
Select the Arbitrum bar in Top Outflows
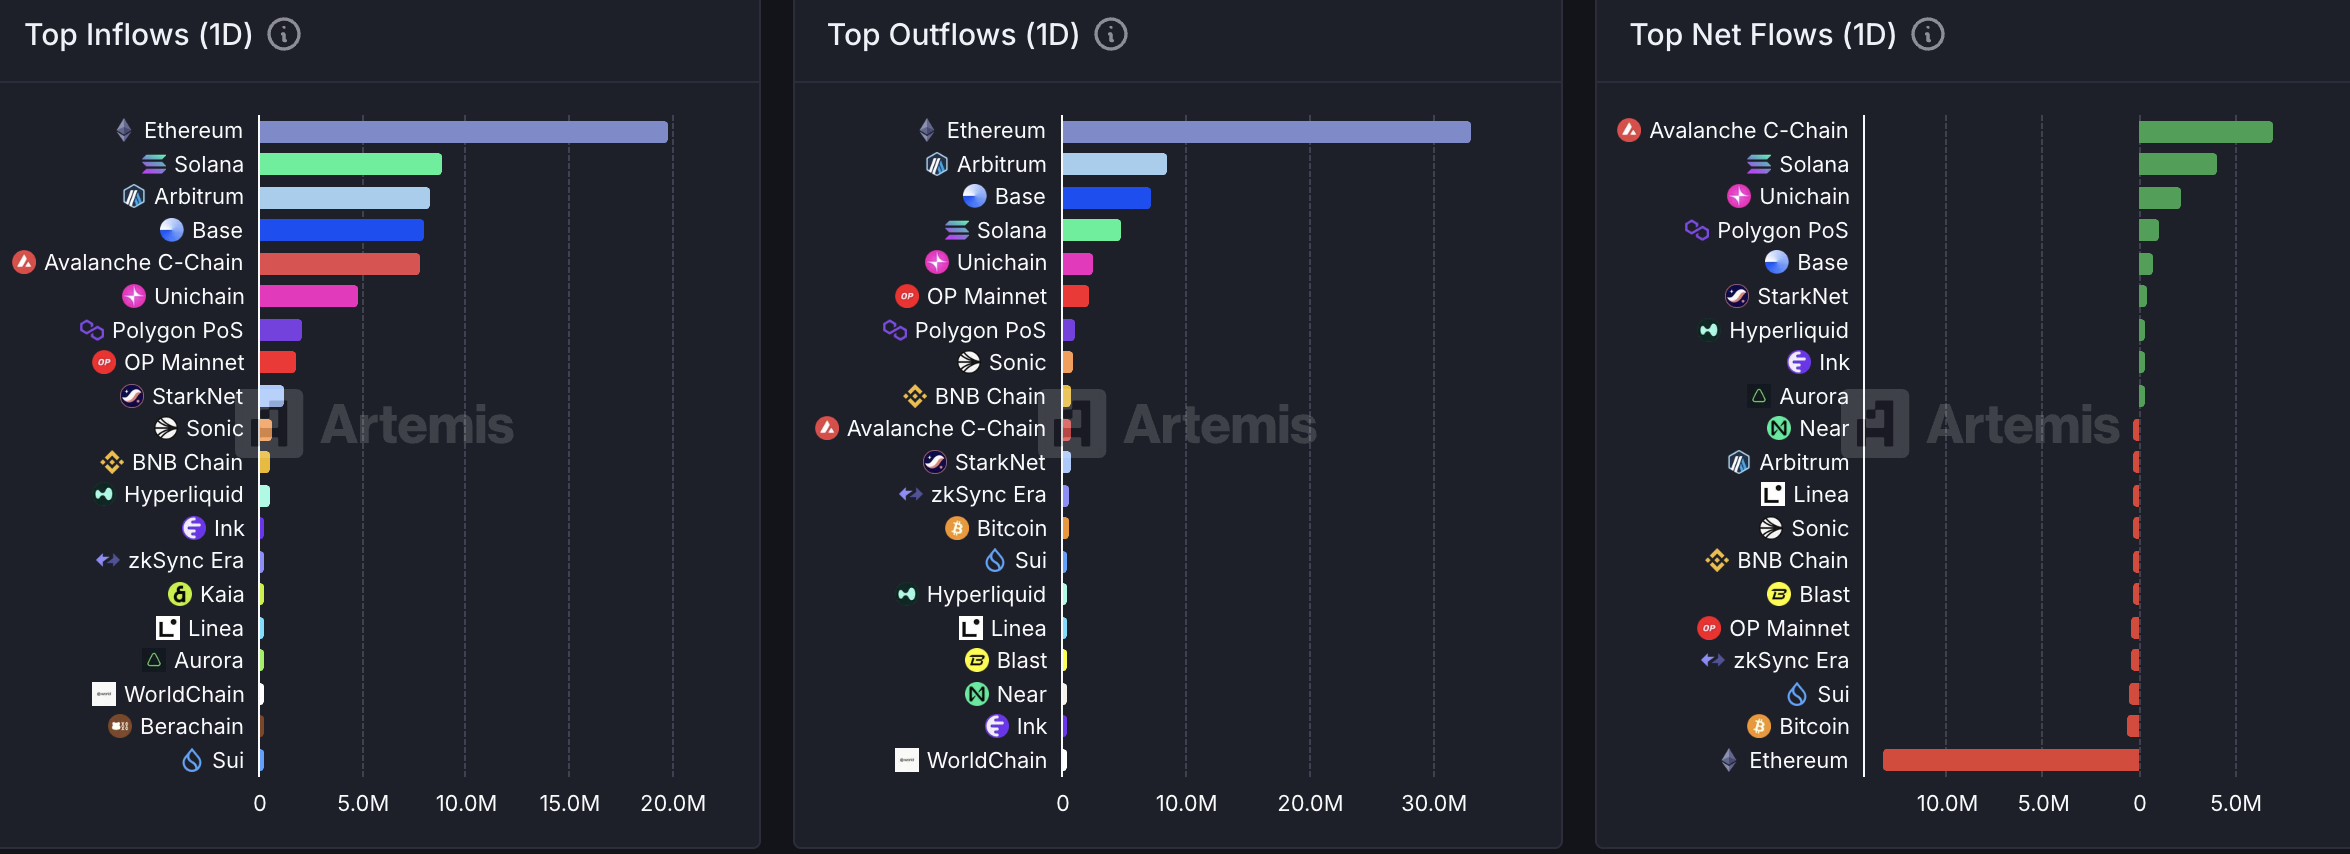pos(1115,164)
